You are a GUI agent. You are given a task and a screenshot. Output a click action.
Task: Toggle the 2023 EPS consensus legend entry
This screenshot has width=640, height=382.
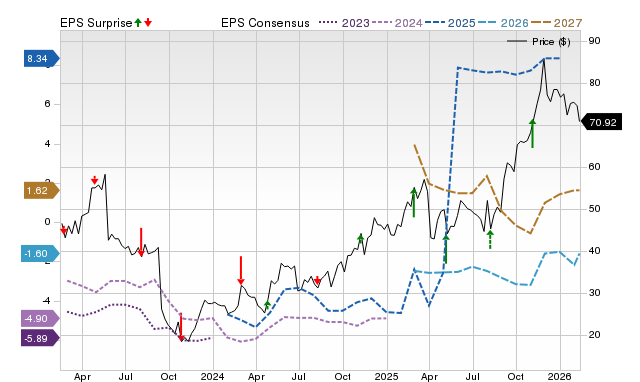pyautogui.click(x=344, y=23)
